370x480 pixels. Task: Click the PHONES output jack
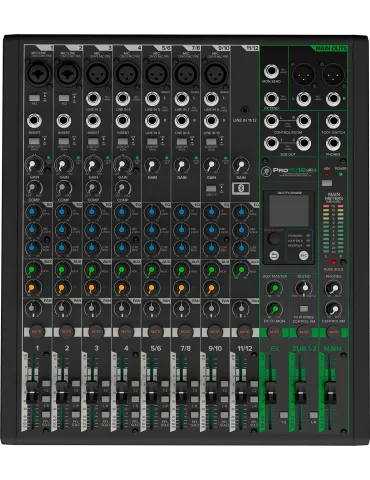point(333,144)
